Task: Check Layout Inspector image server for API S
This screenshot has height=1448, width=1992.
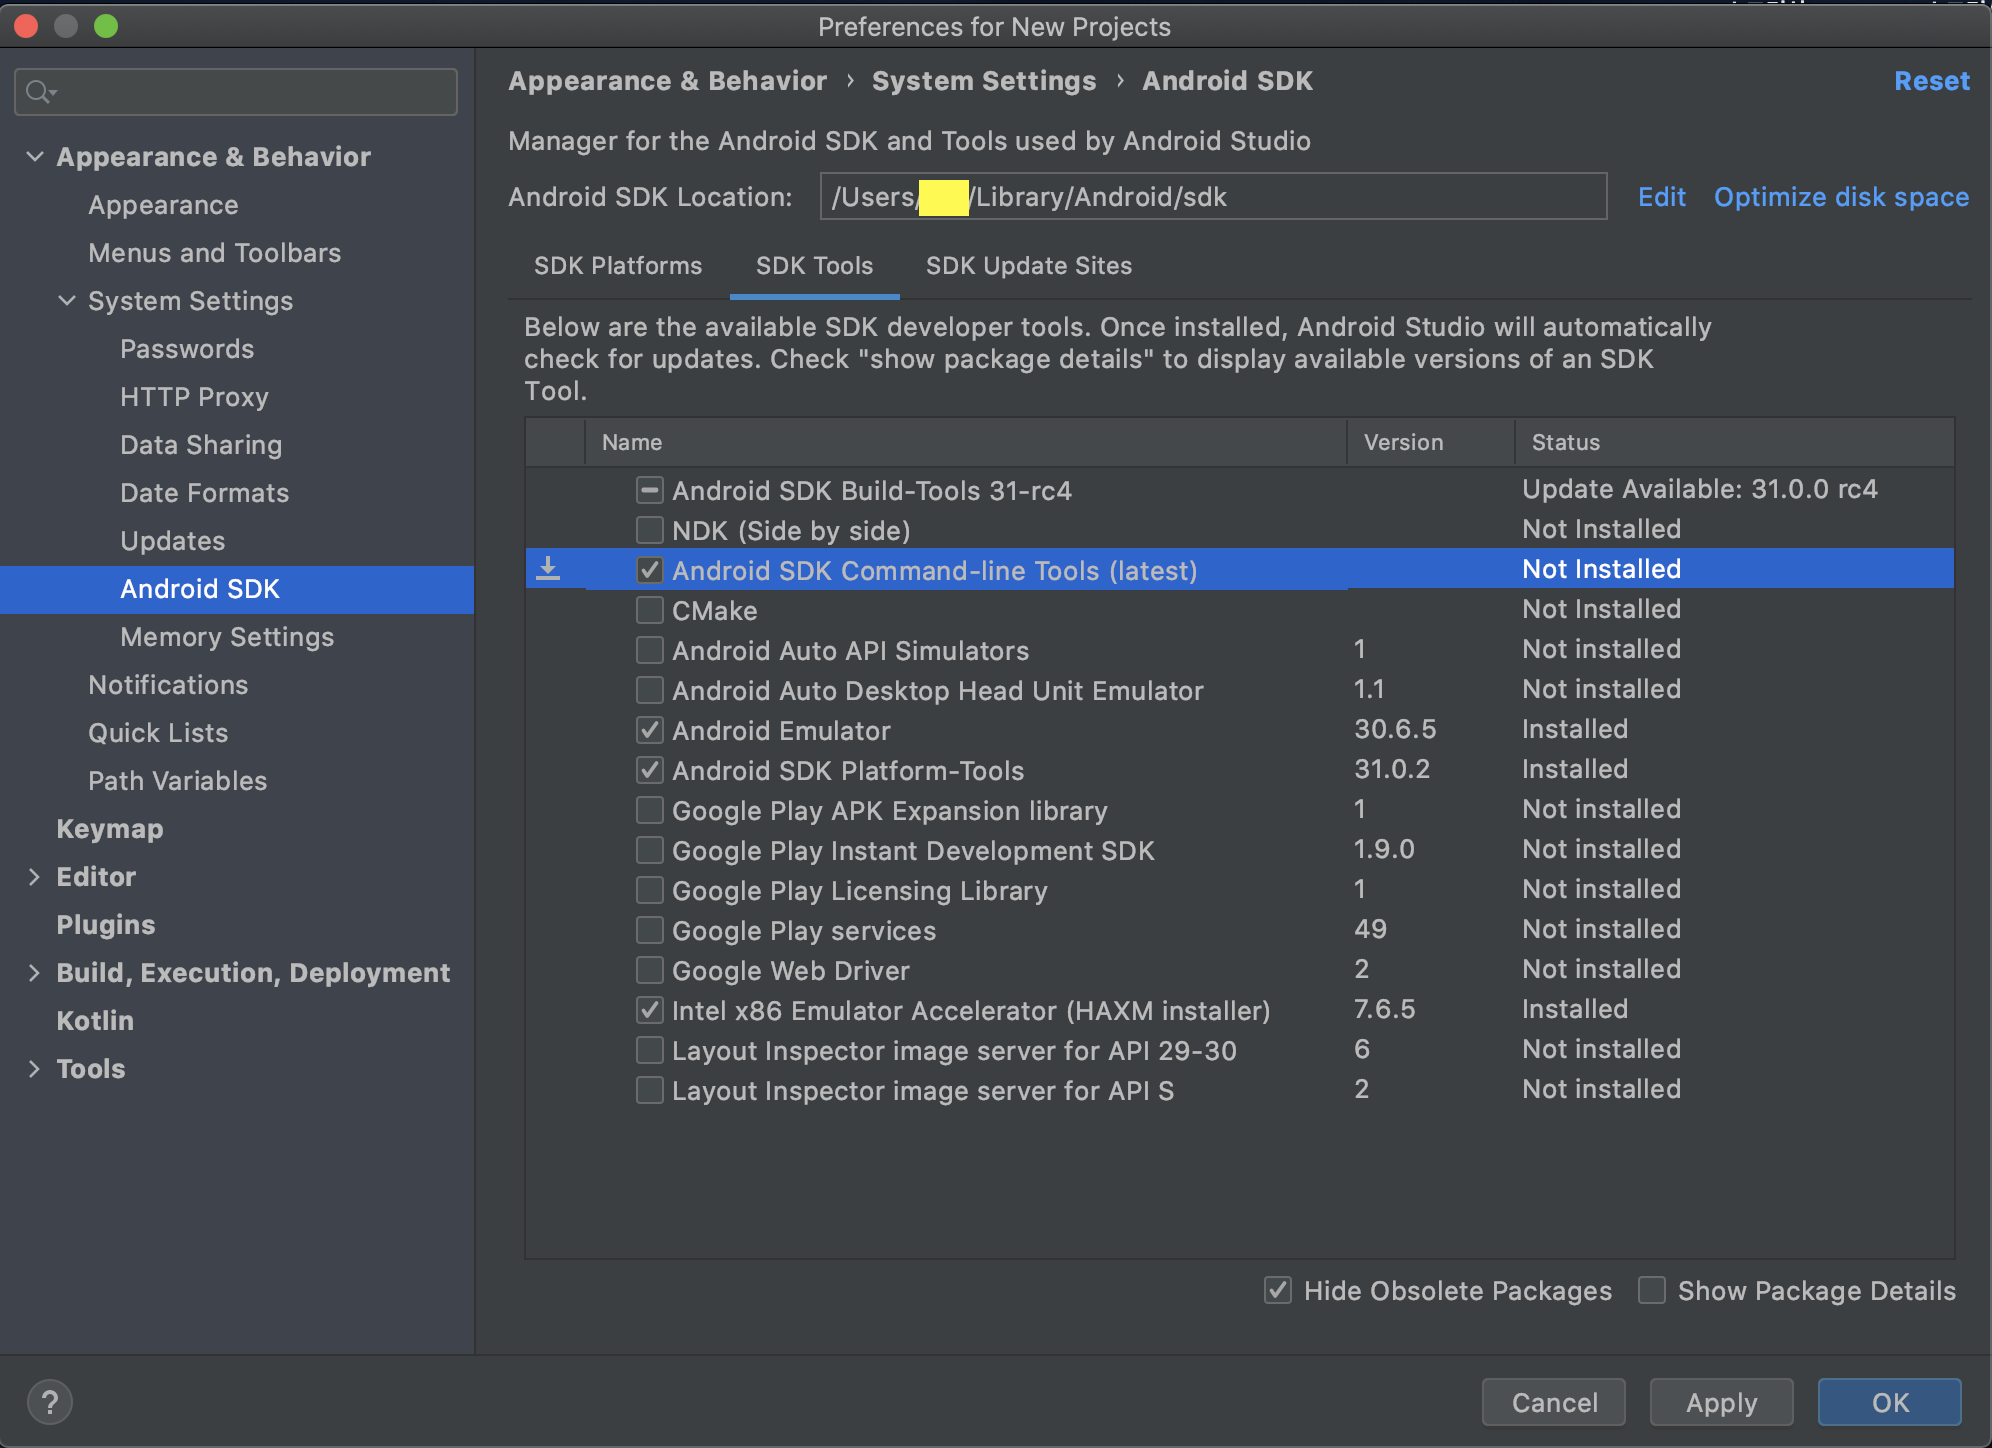Action: [x=650, y=1090]
